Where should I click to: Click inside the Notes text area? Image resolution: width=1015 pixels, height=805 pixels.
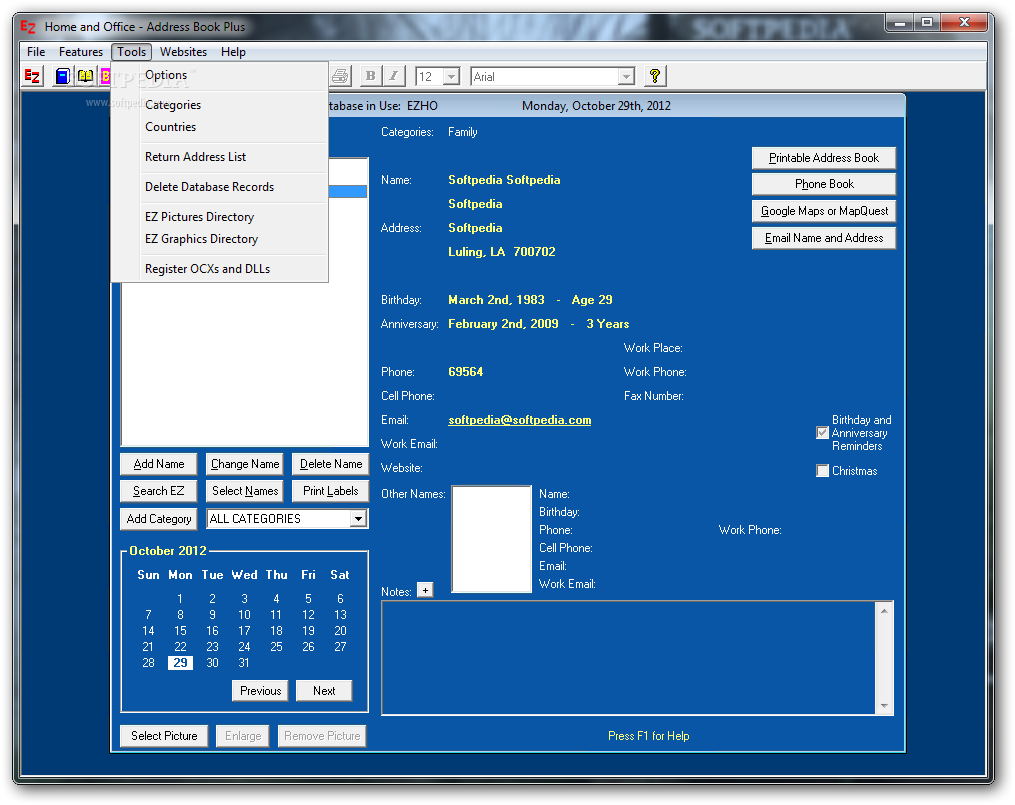pyautogui.click(x=629, y=658)
